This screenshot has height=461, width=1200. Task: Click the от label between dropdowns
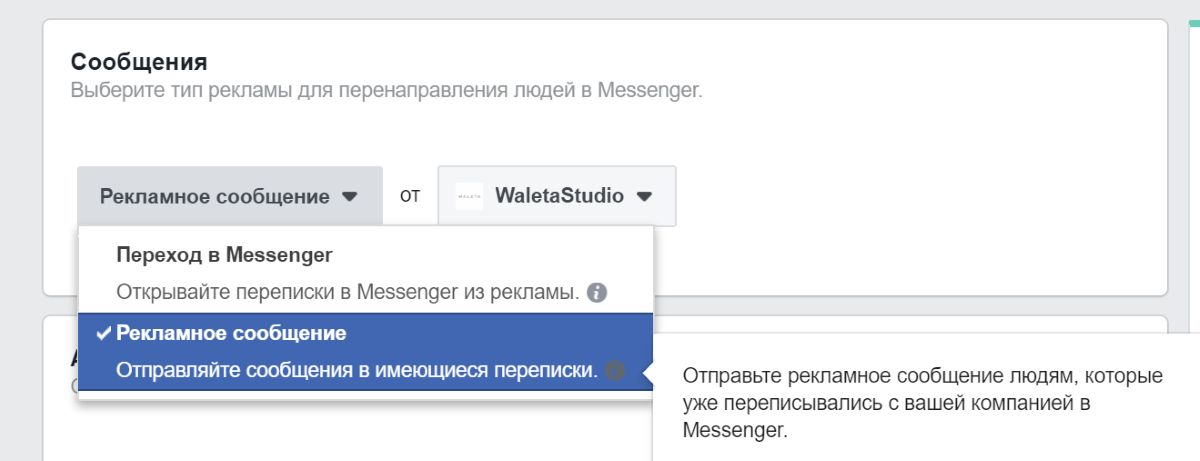[x=410, y=196]
